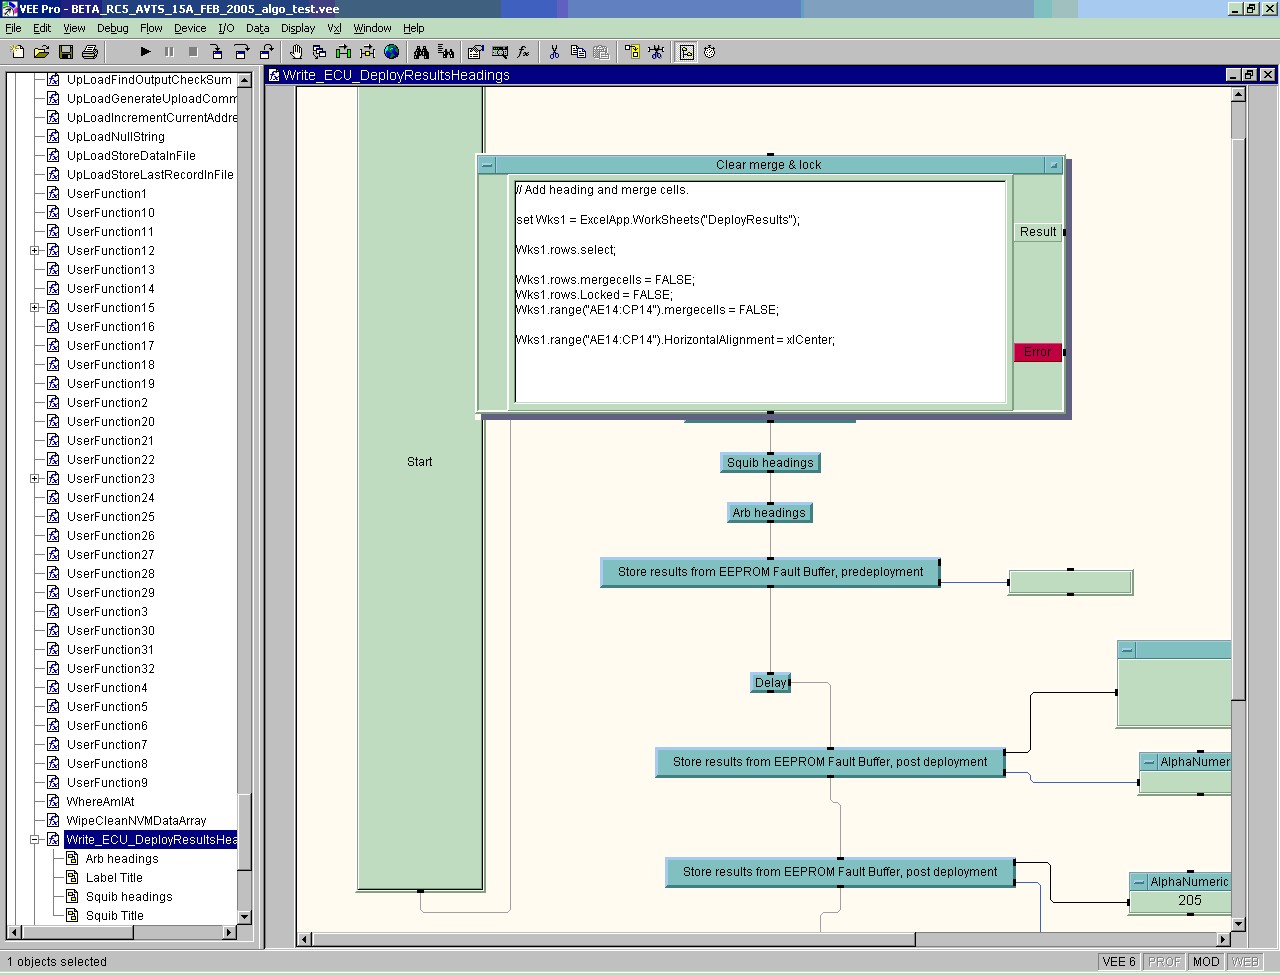
Task: Click the Arb headings object
Action: 768,513
